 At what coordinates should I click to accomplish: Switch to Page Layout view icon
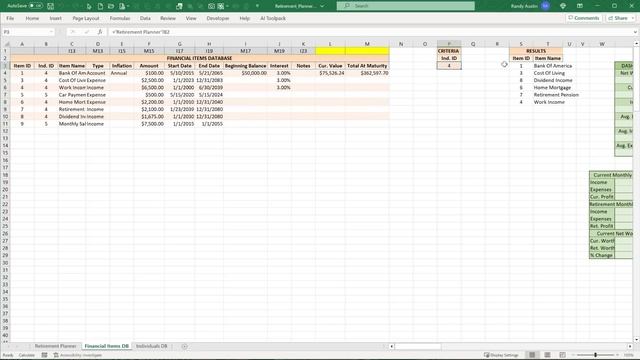point(547,355)
